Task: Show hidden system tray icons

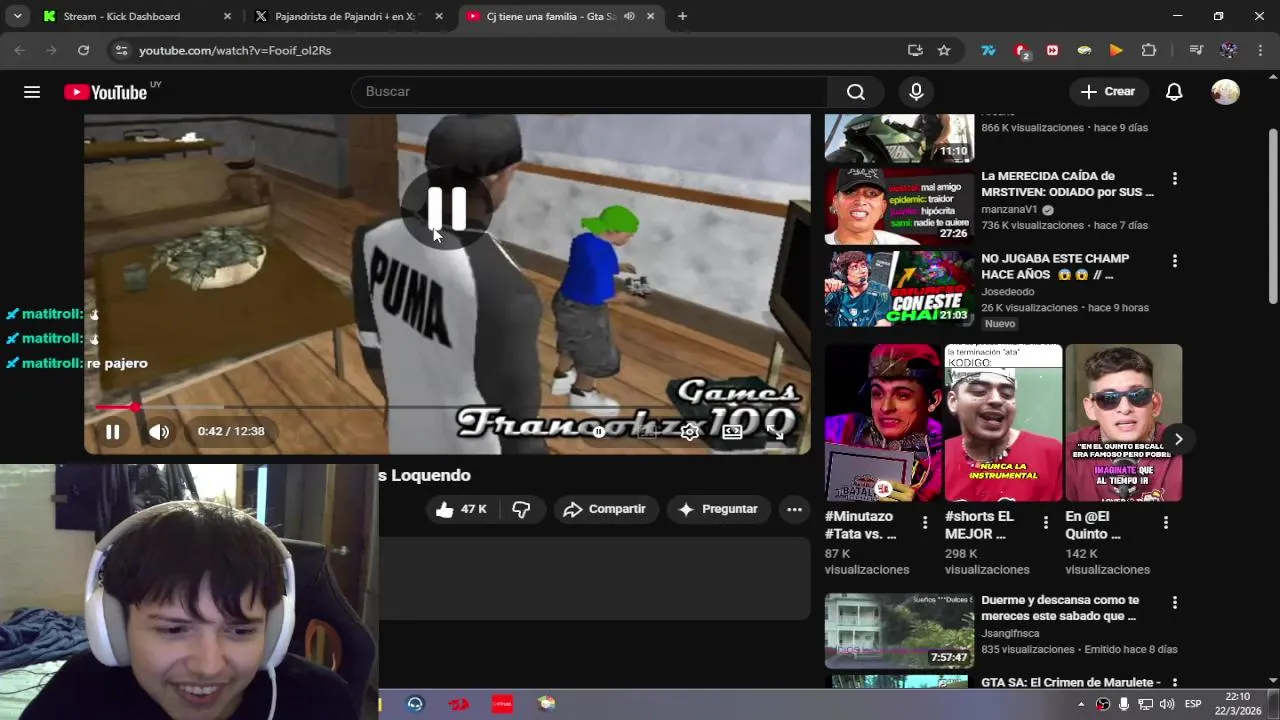Action: pyautogui.click(x=1081, y=704)
